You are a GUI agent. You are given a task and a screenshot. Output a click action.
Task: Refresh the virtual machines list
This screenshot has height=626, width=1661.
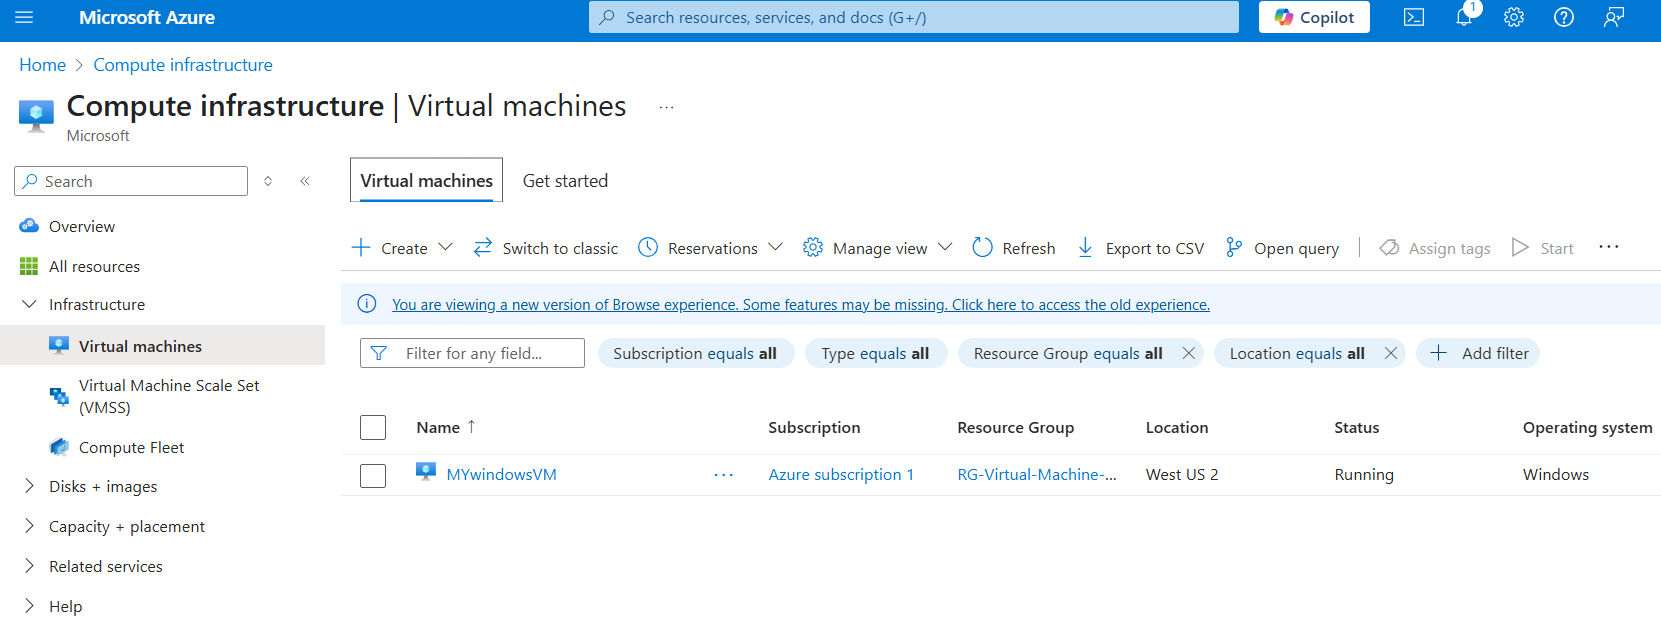pyautogui.click(x=1014, y=248)
